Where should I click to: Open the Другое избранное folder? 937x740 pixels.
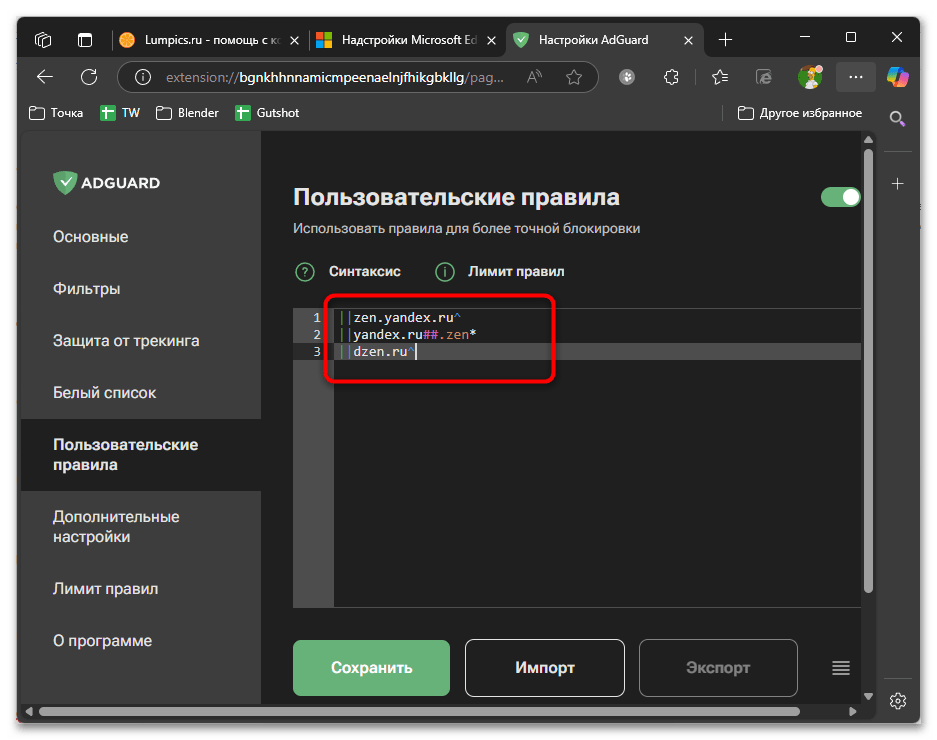[x=798, y=112]
